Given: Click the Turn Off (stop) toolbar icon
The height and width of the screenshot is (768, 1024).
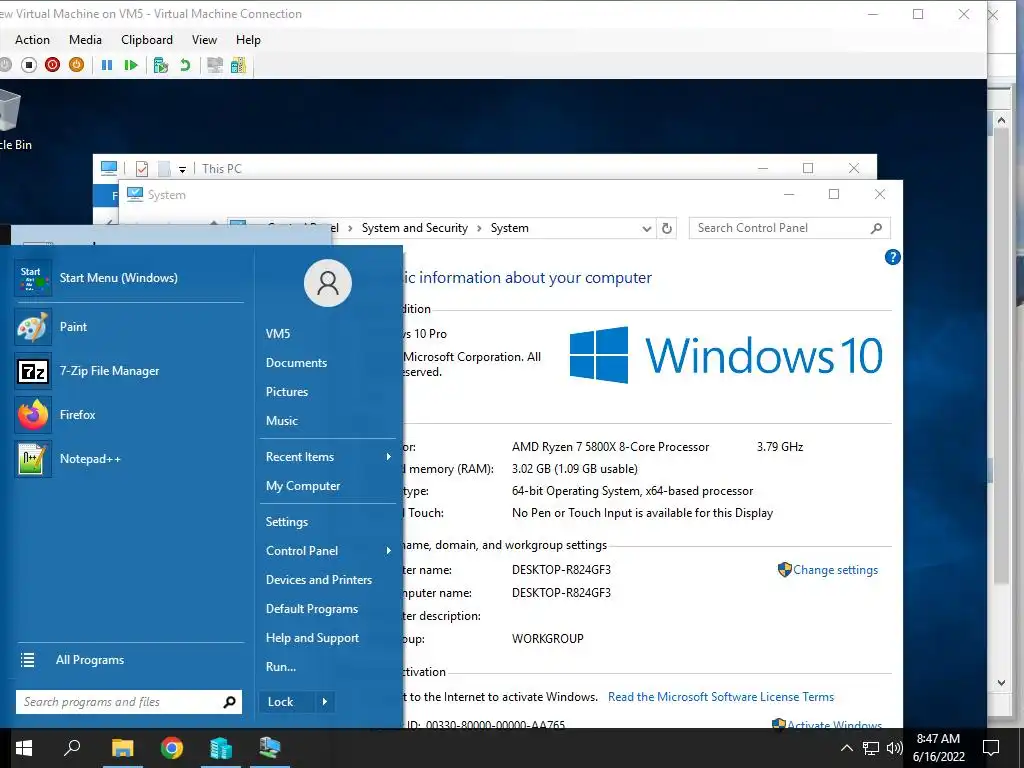Looking at the screenshot, I should (x=29, y=65).
